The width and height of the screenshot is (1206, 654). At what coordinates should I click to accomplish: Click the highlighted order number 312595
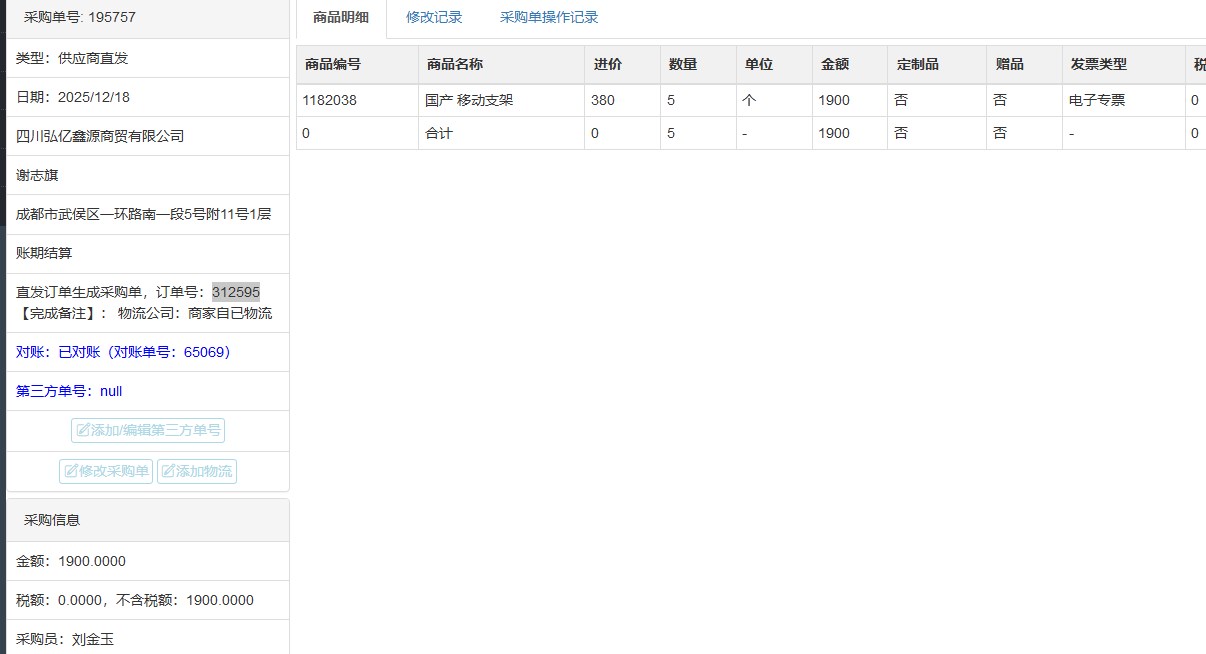tap(236, 292)
